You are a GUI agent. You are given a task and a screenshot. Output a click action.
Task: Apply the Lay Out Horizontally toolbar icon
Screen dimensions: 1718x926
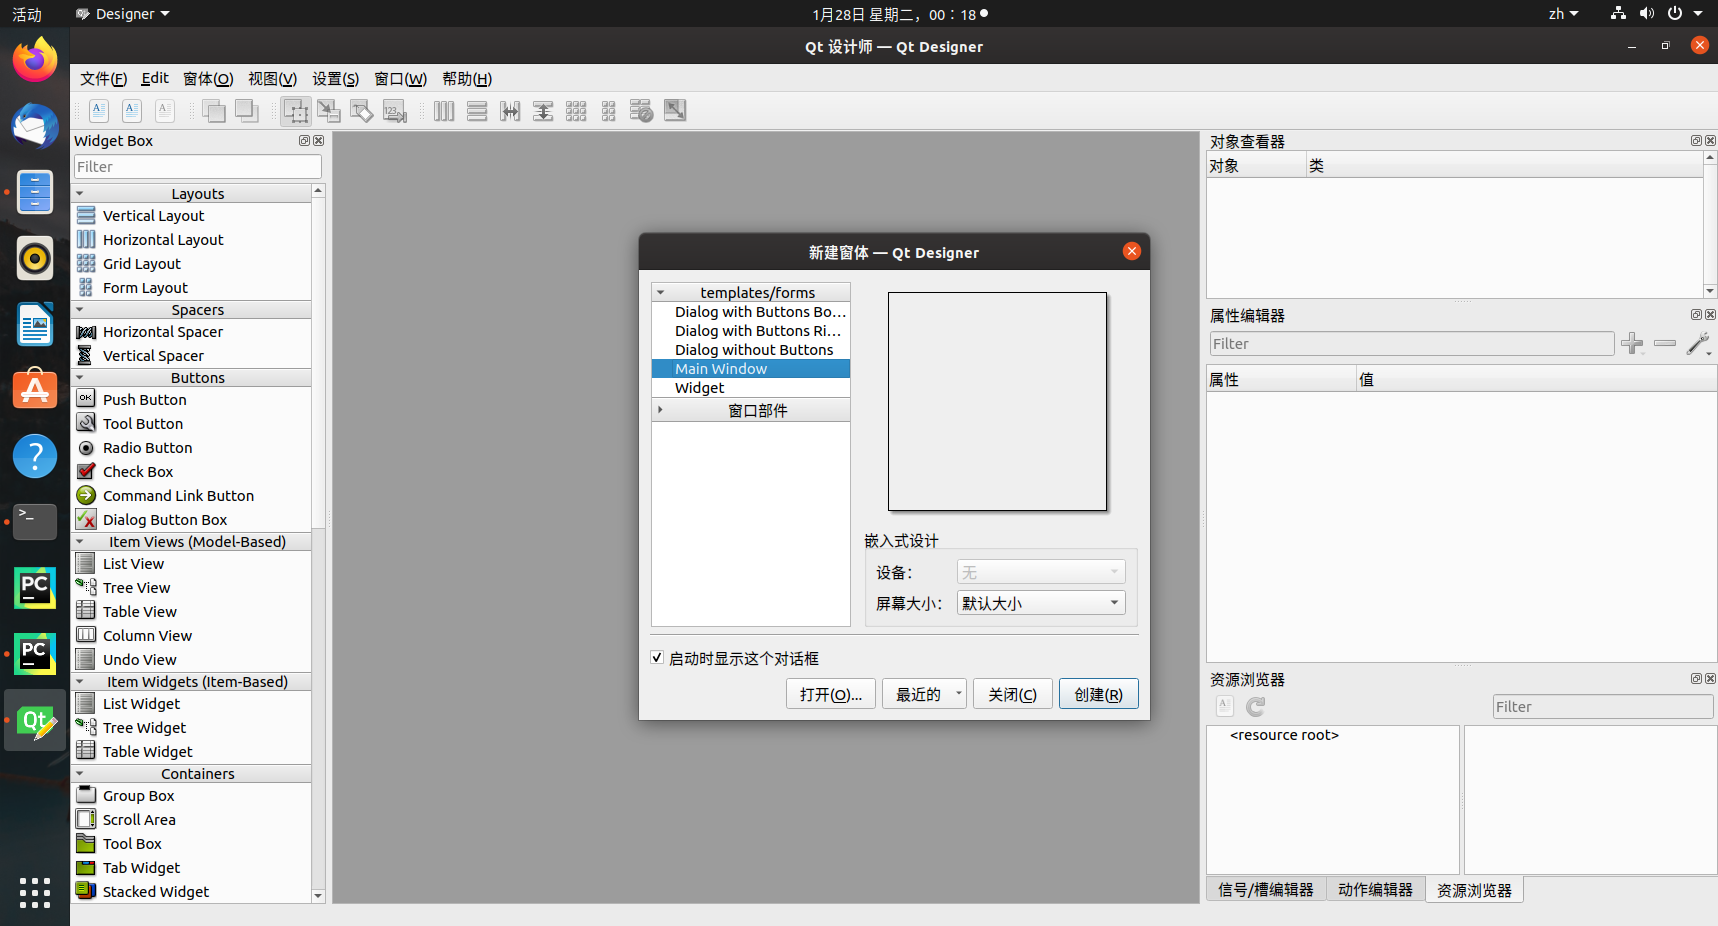tap(444, 111)
